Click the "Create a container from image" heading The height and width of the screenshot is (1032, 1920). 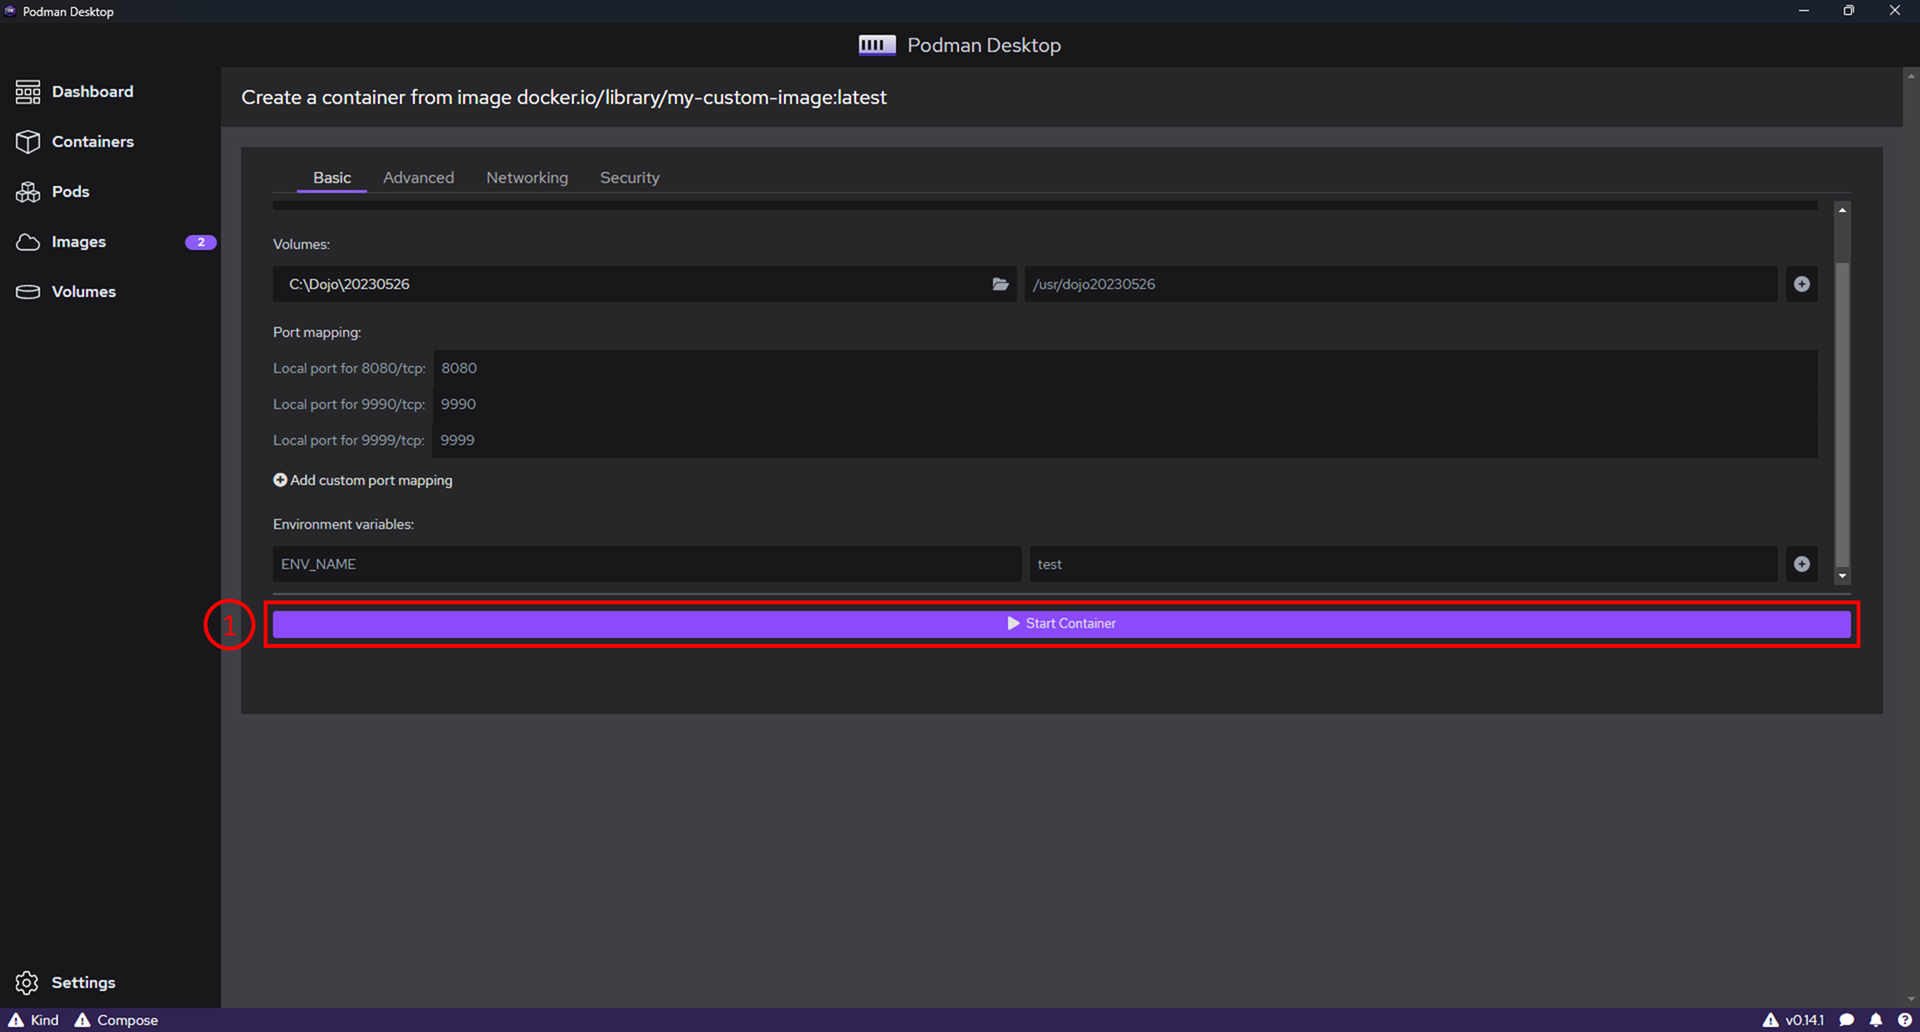564,97
